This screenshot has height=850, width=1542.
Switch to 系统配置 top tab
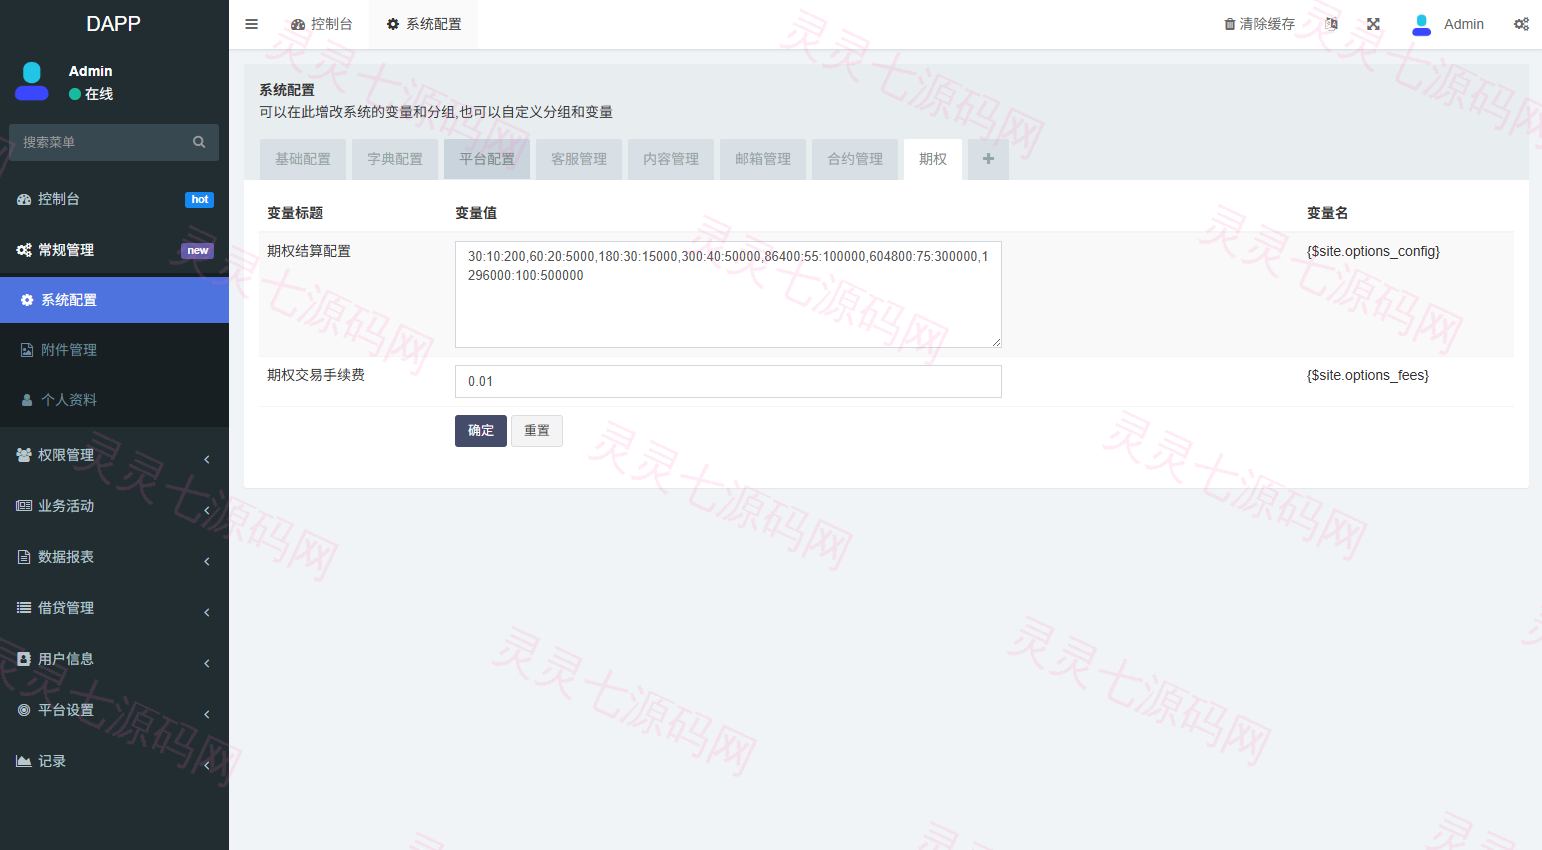(x=424, y=24)
